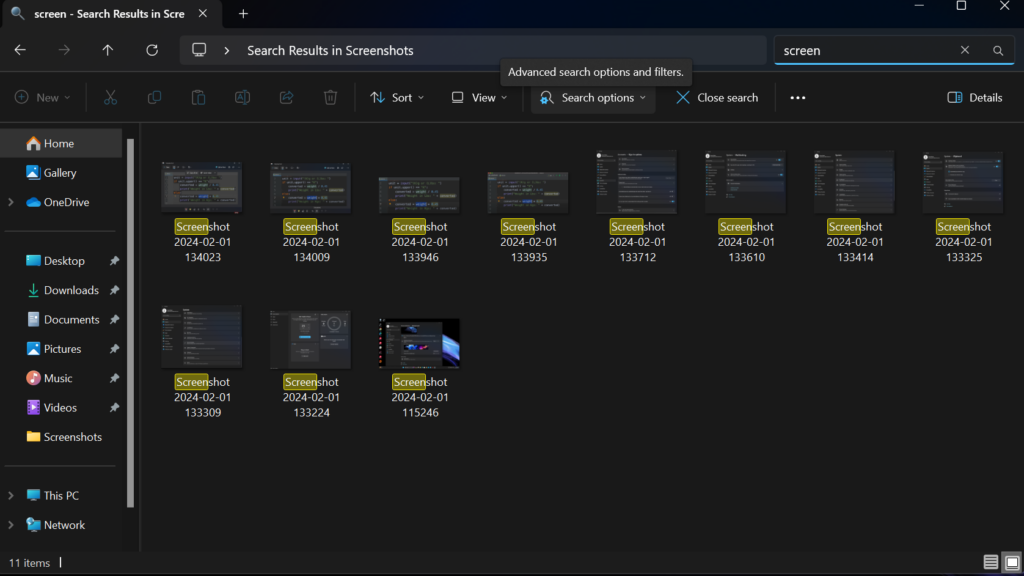This screenshot has width=1024, height=576.
Task: Switch to details view via status bar icon
Action: click(990, 562)
